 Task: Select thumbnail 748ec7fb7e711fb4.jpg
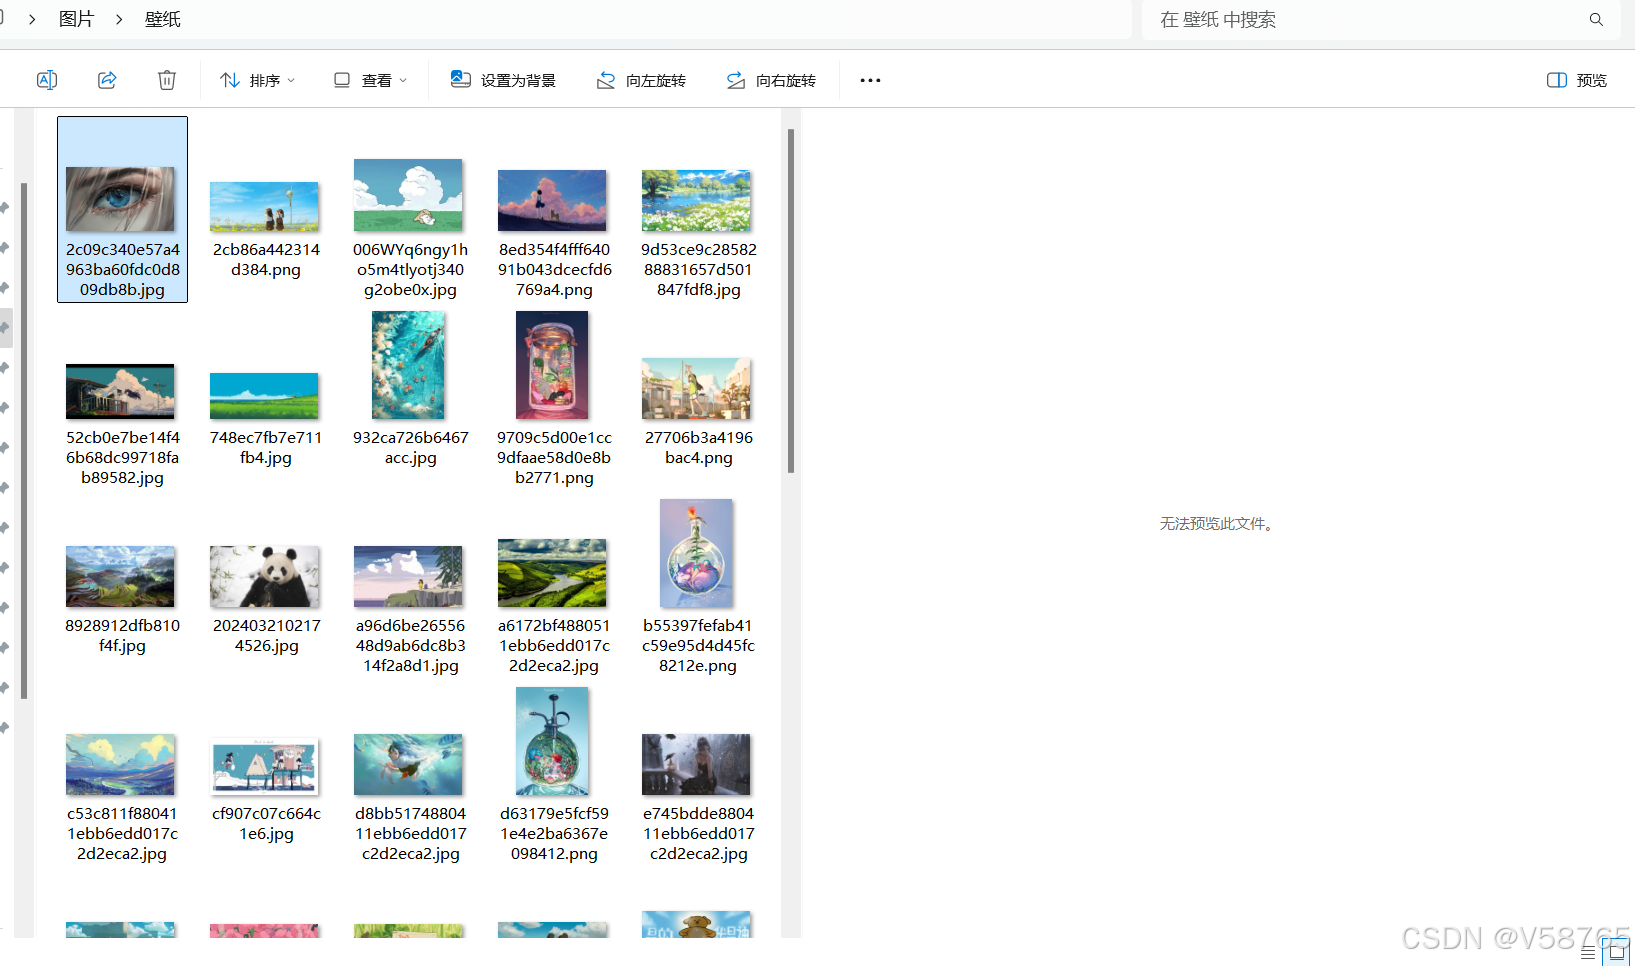264,396
